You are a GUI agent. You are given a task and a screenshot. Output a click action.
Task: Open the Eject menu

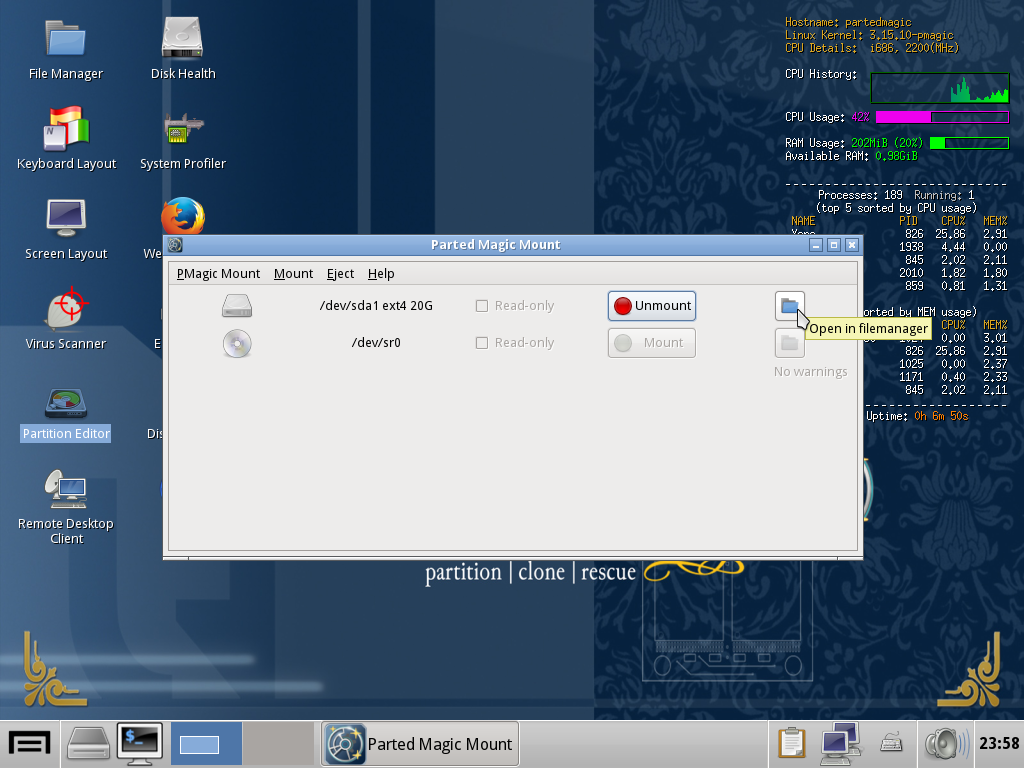coord(340,274)
